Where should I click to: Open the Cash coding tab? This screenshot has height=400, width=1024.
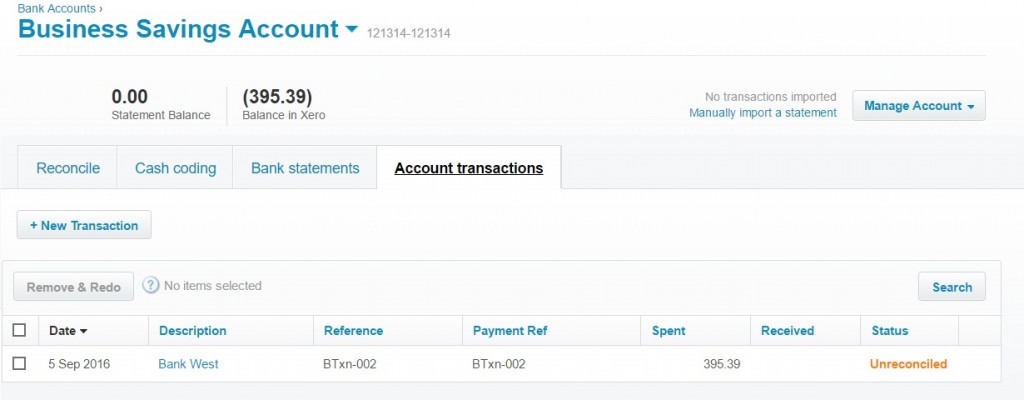[x=175, y=168]
